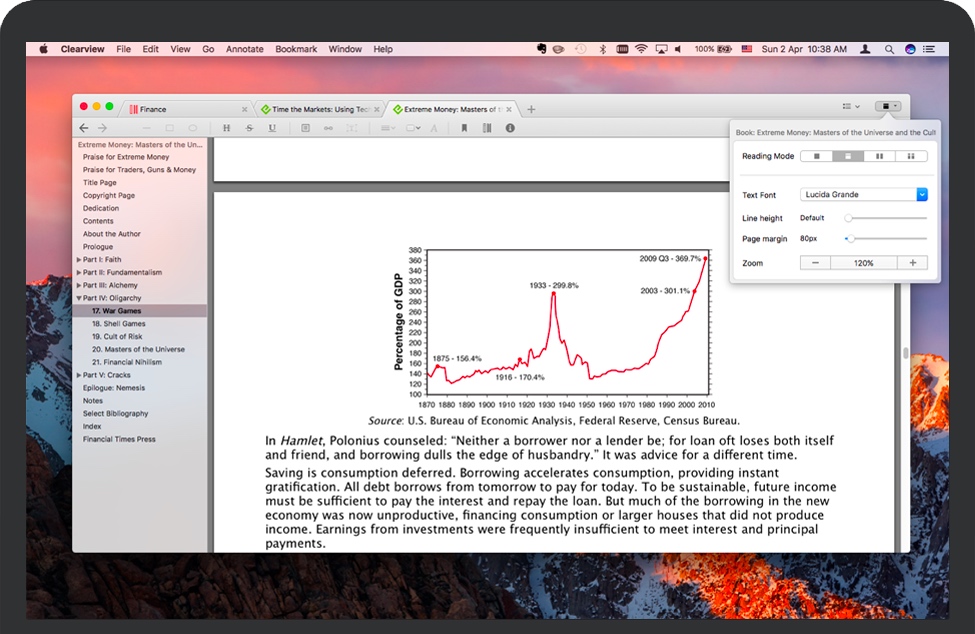Select the first Reading Mode layout option
The height and width of the screenshot is (634, 975).
click(817, 156)
